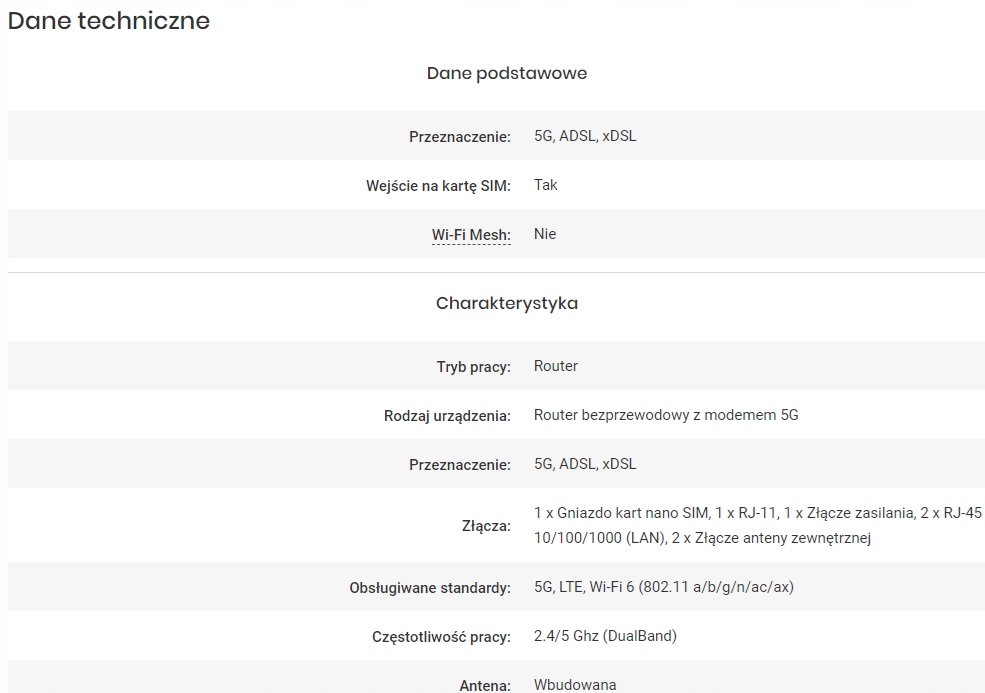Click the "Częstotliwość pracy" label

(441, 637)
